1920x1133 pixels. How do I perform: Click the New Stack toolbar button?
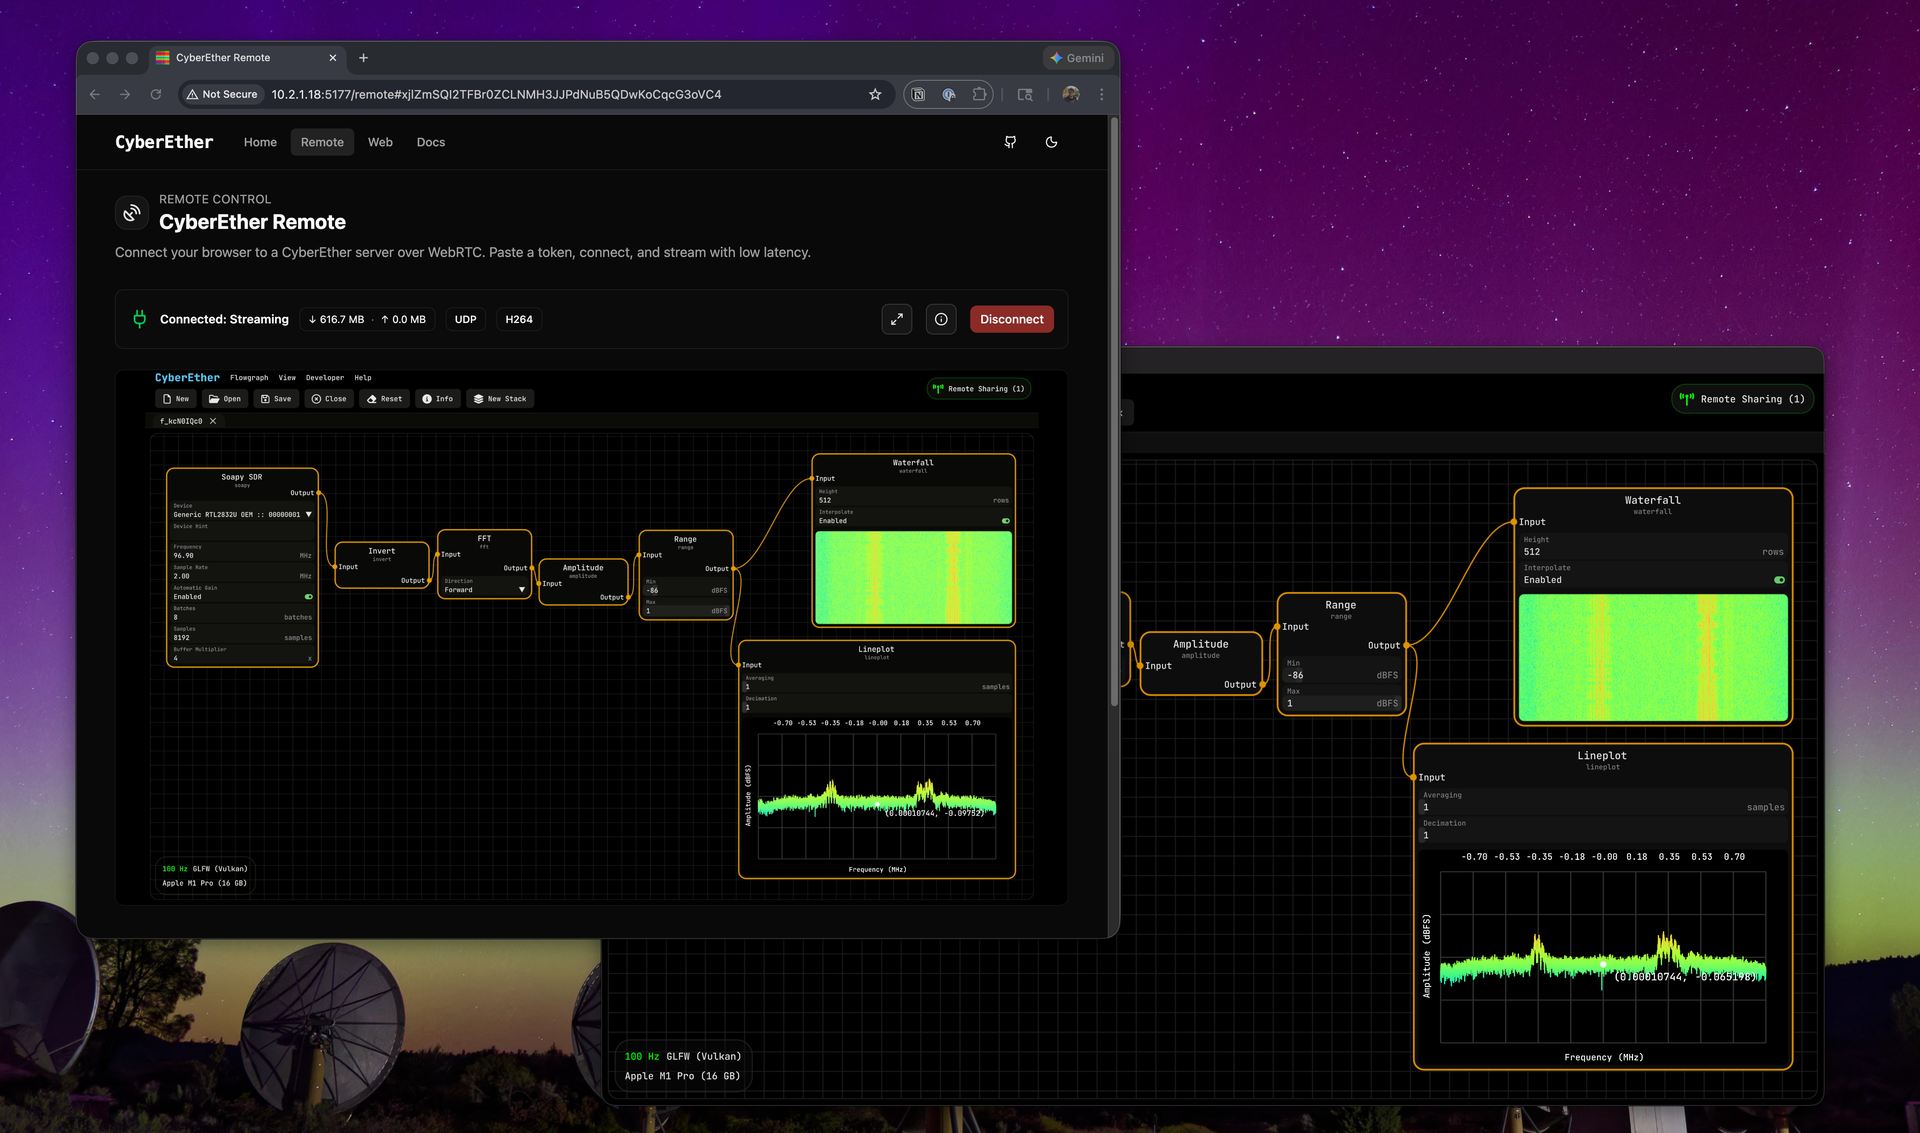point(500,399)
